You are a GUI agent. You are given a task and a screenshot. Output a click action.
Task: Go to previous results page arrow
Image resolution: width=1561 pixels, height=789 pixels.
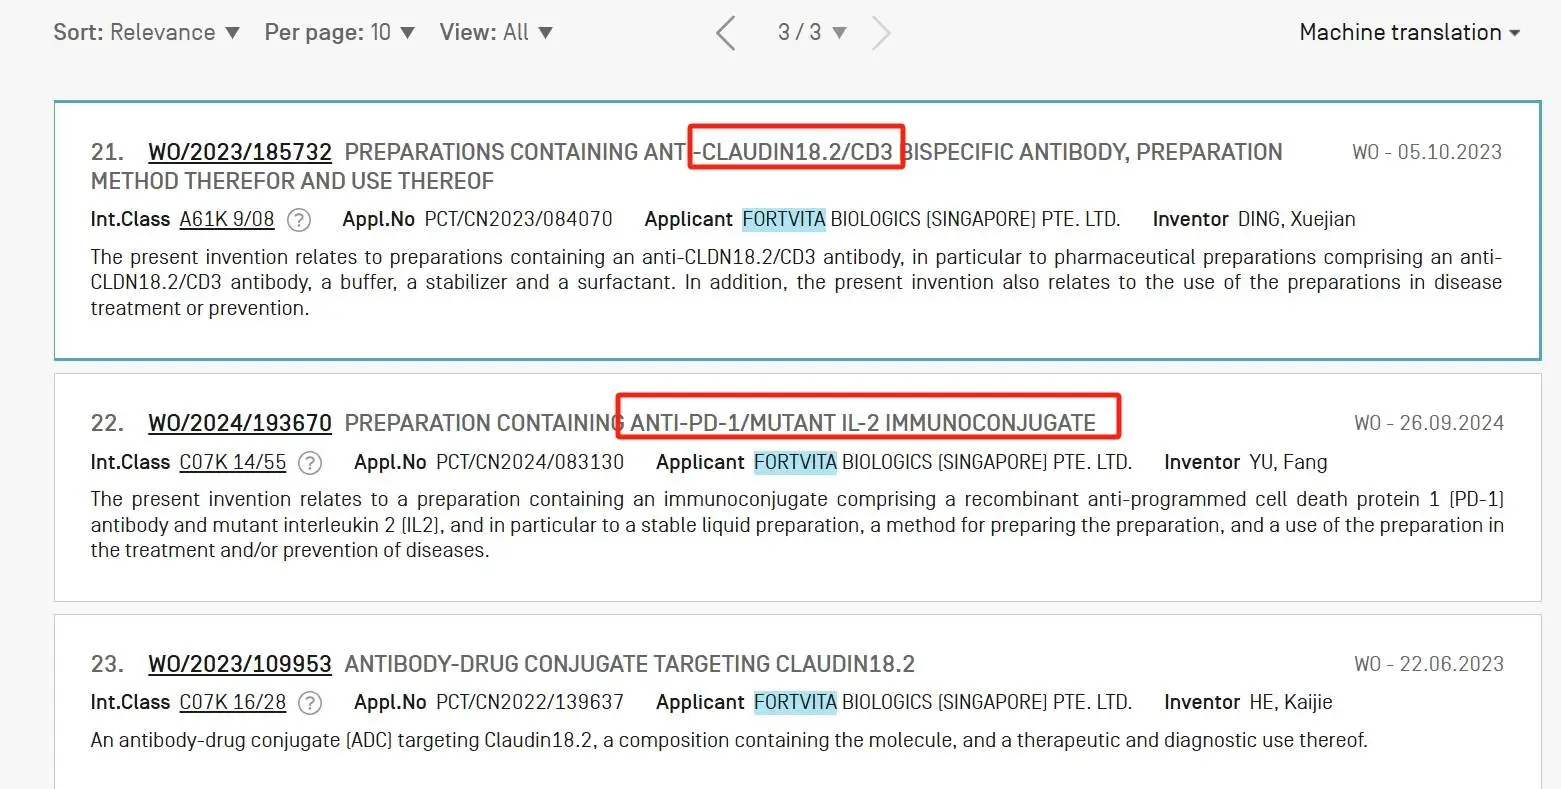[726, 33]
